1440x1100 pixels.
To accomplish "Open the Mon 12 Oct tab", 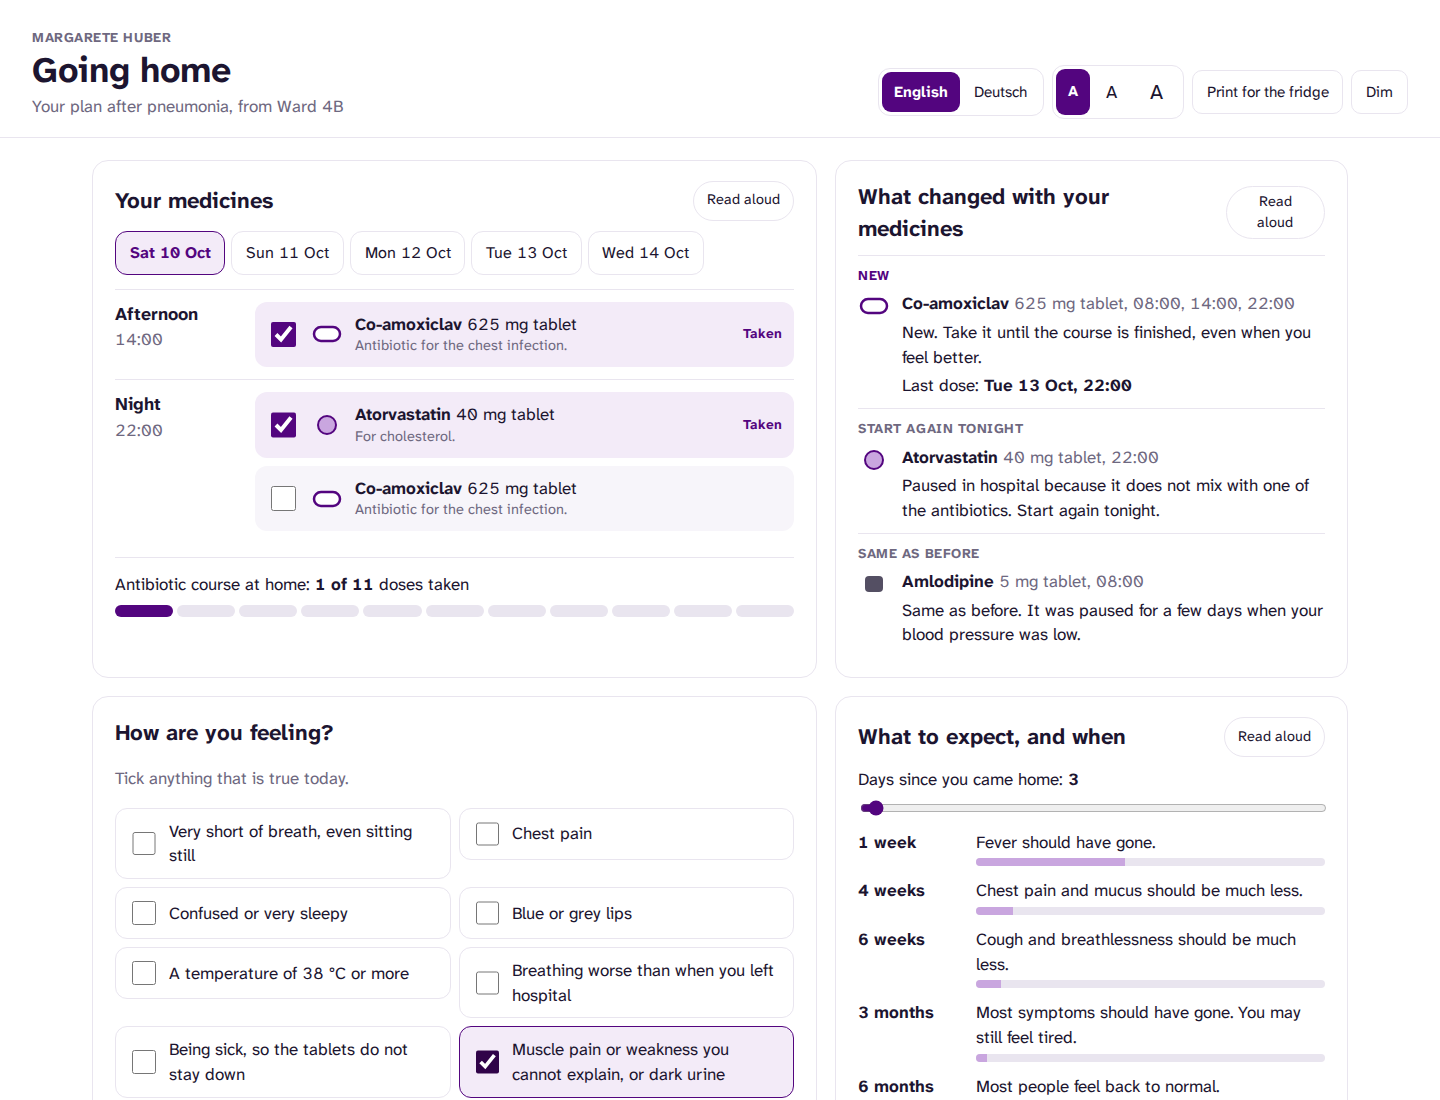I will click(408, 253).
